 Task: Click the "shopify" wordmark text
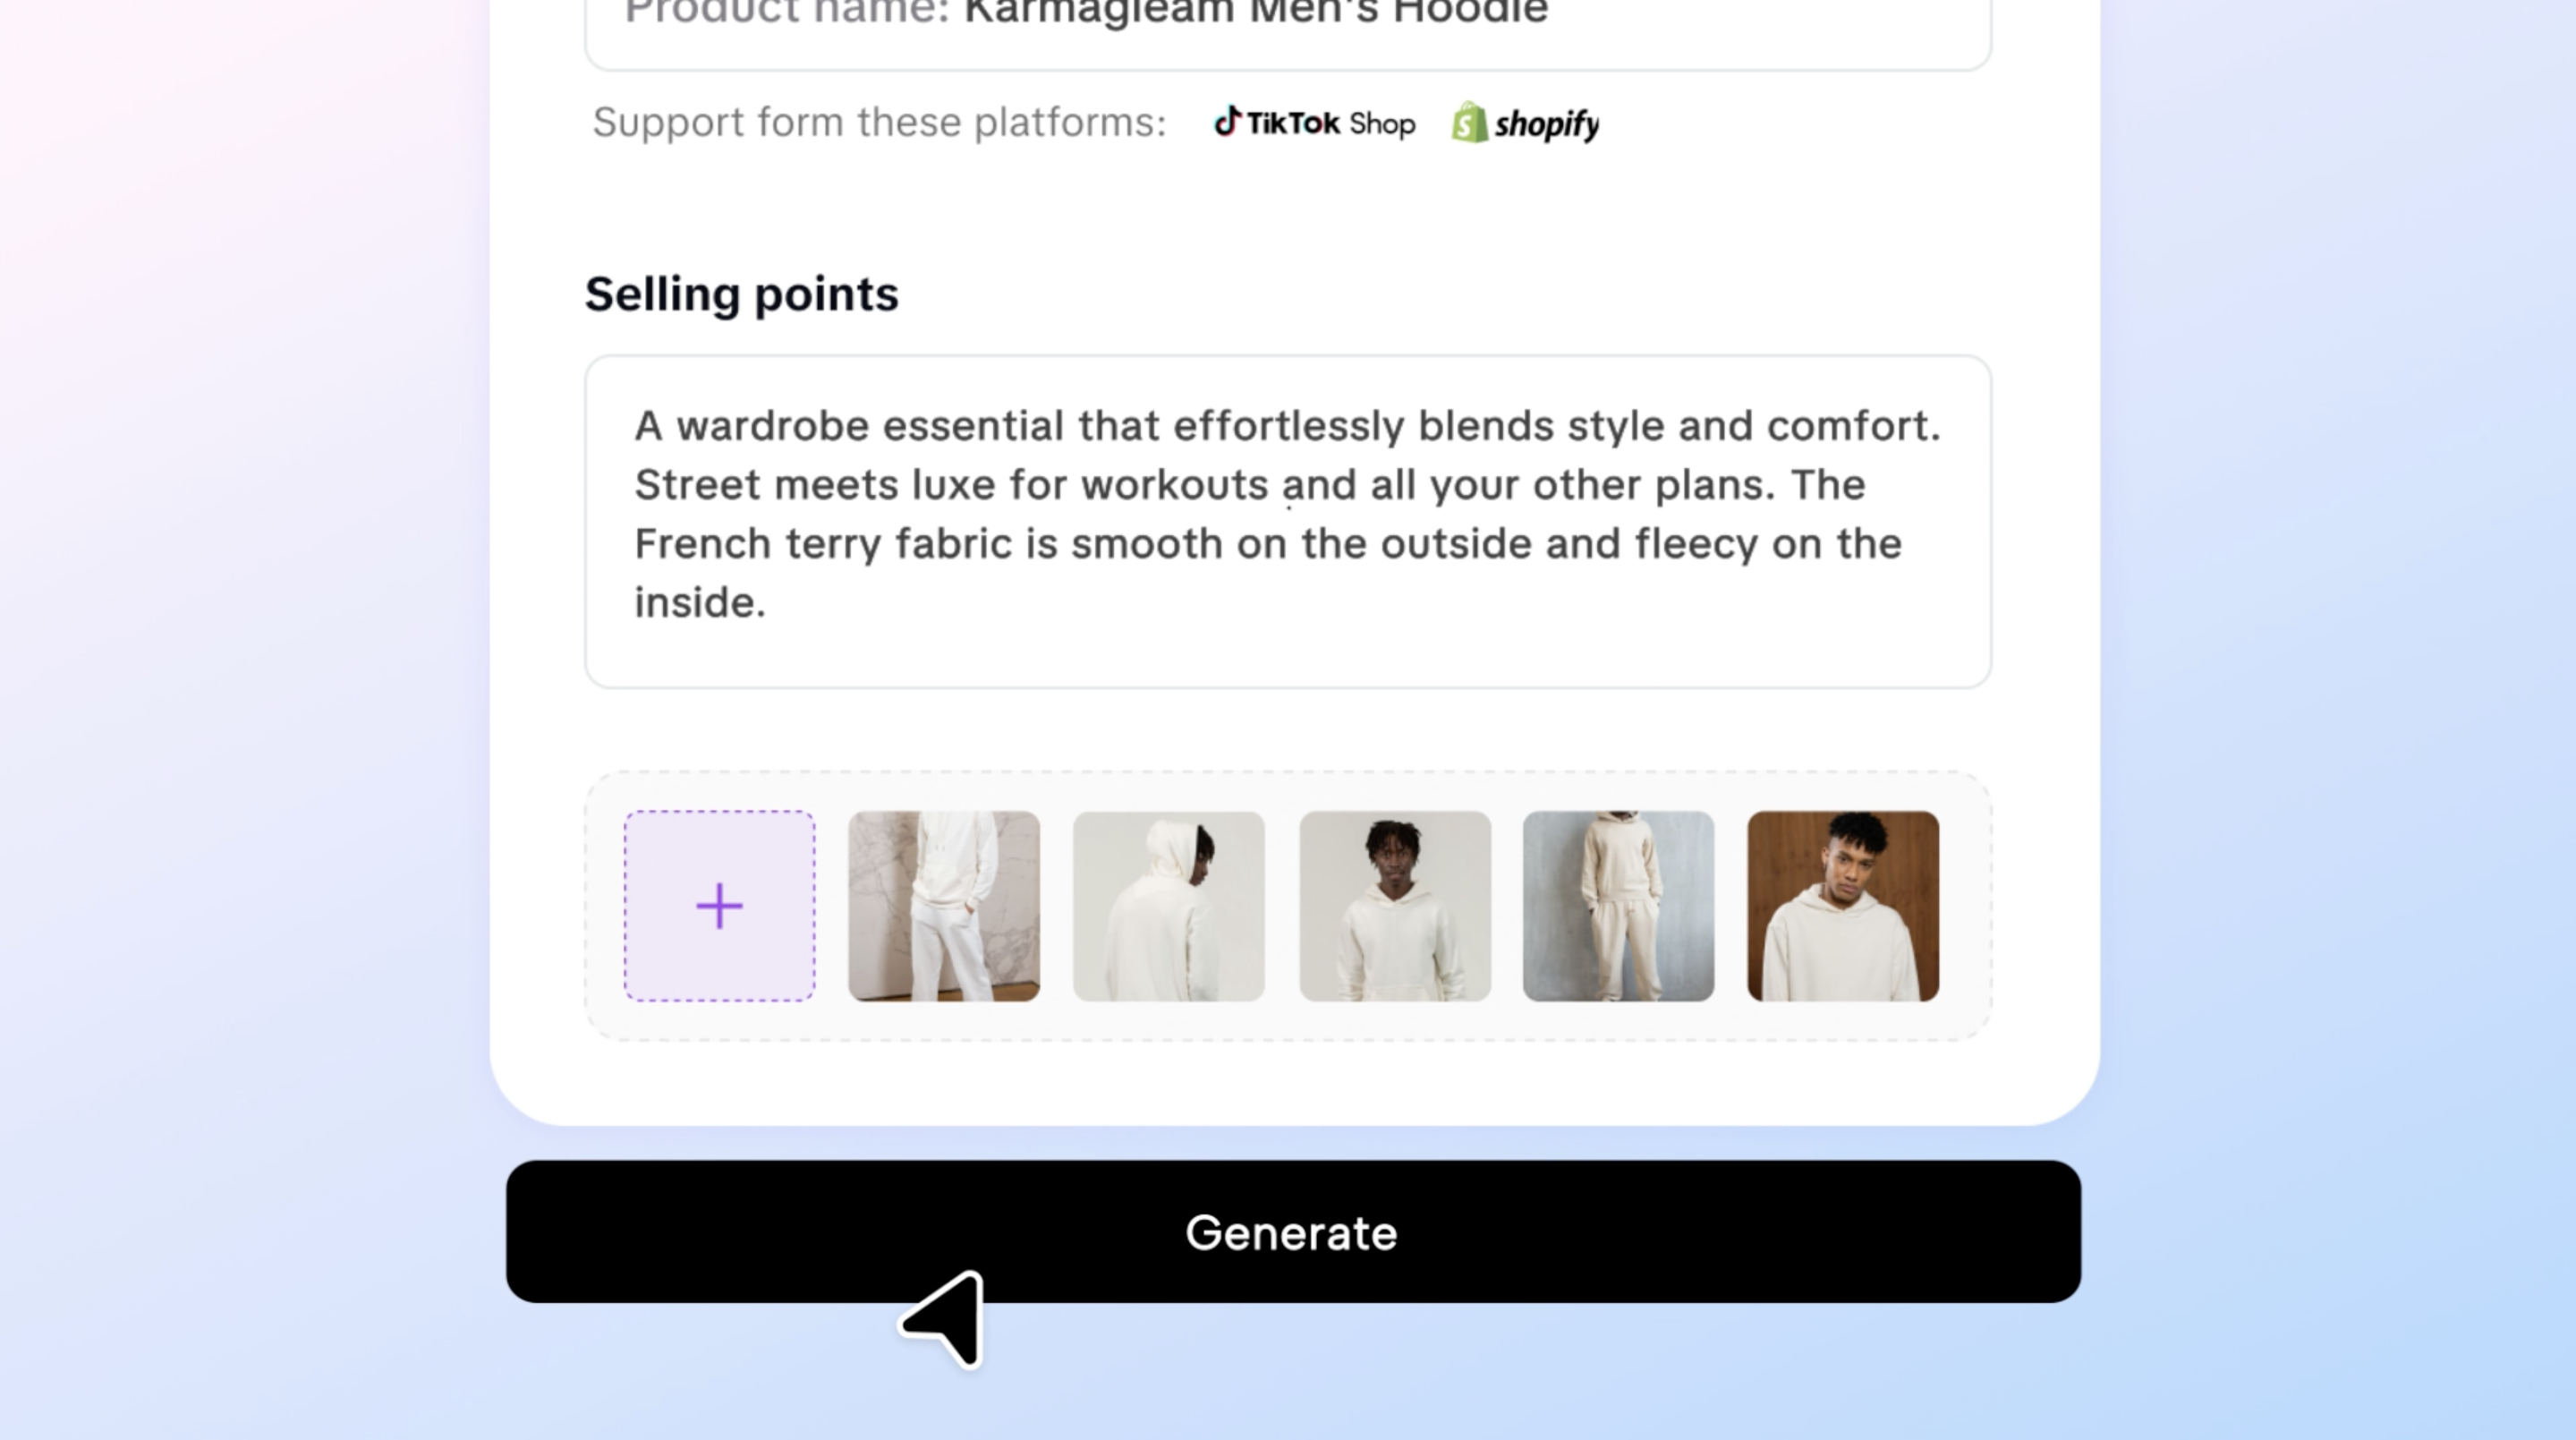[1546, 124]
